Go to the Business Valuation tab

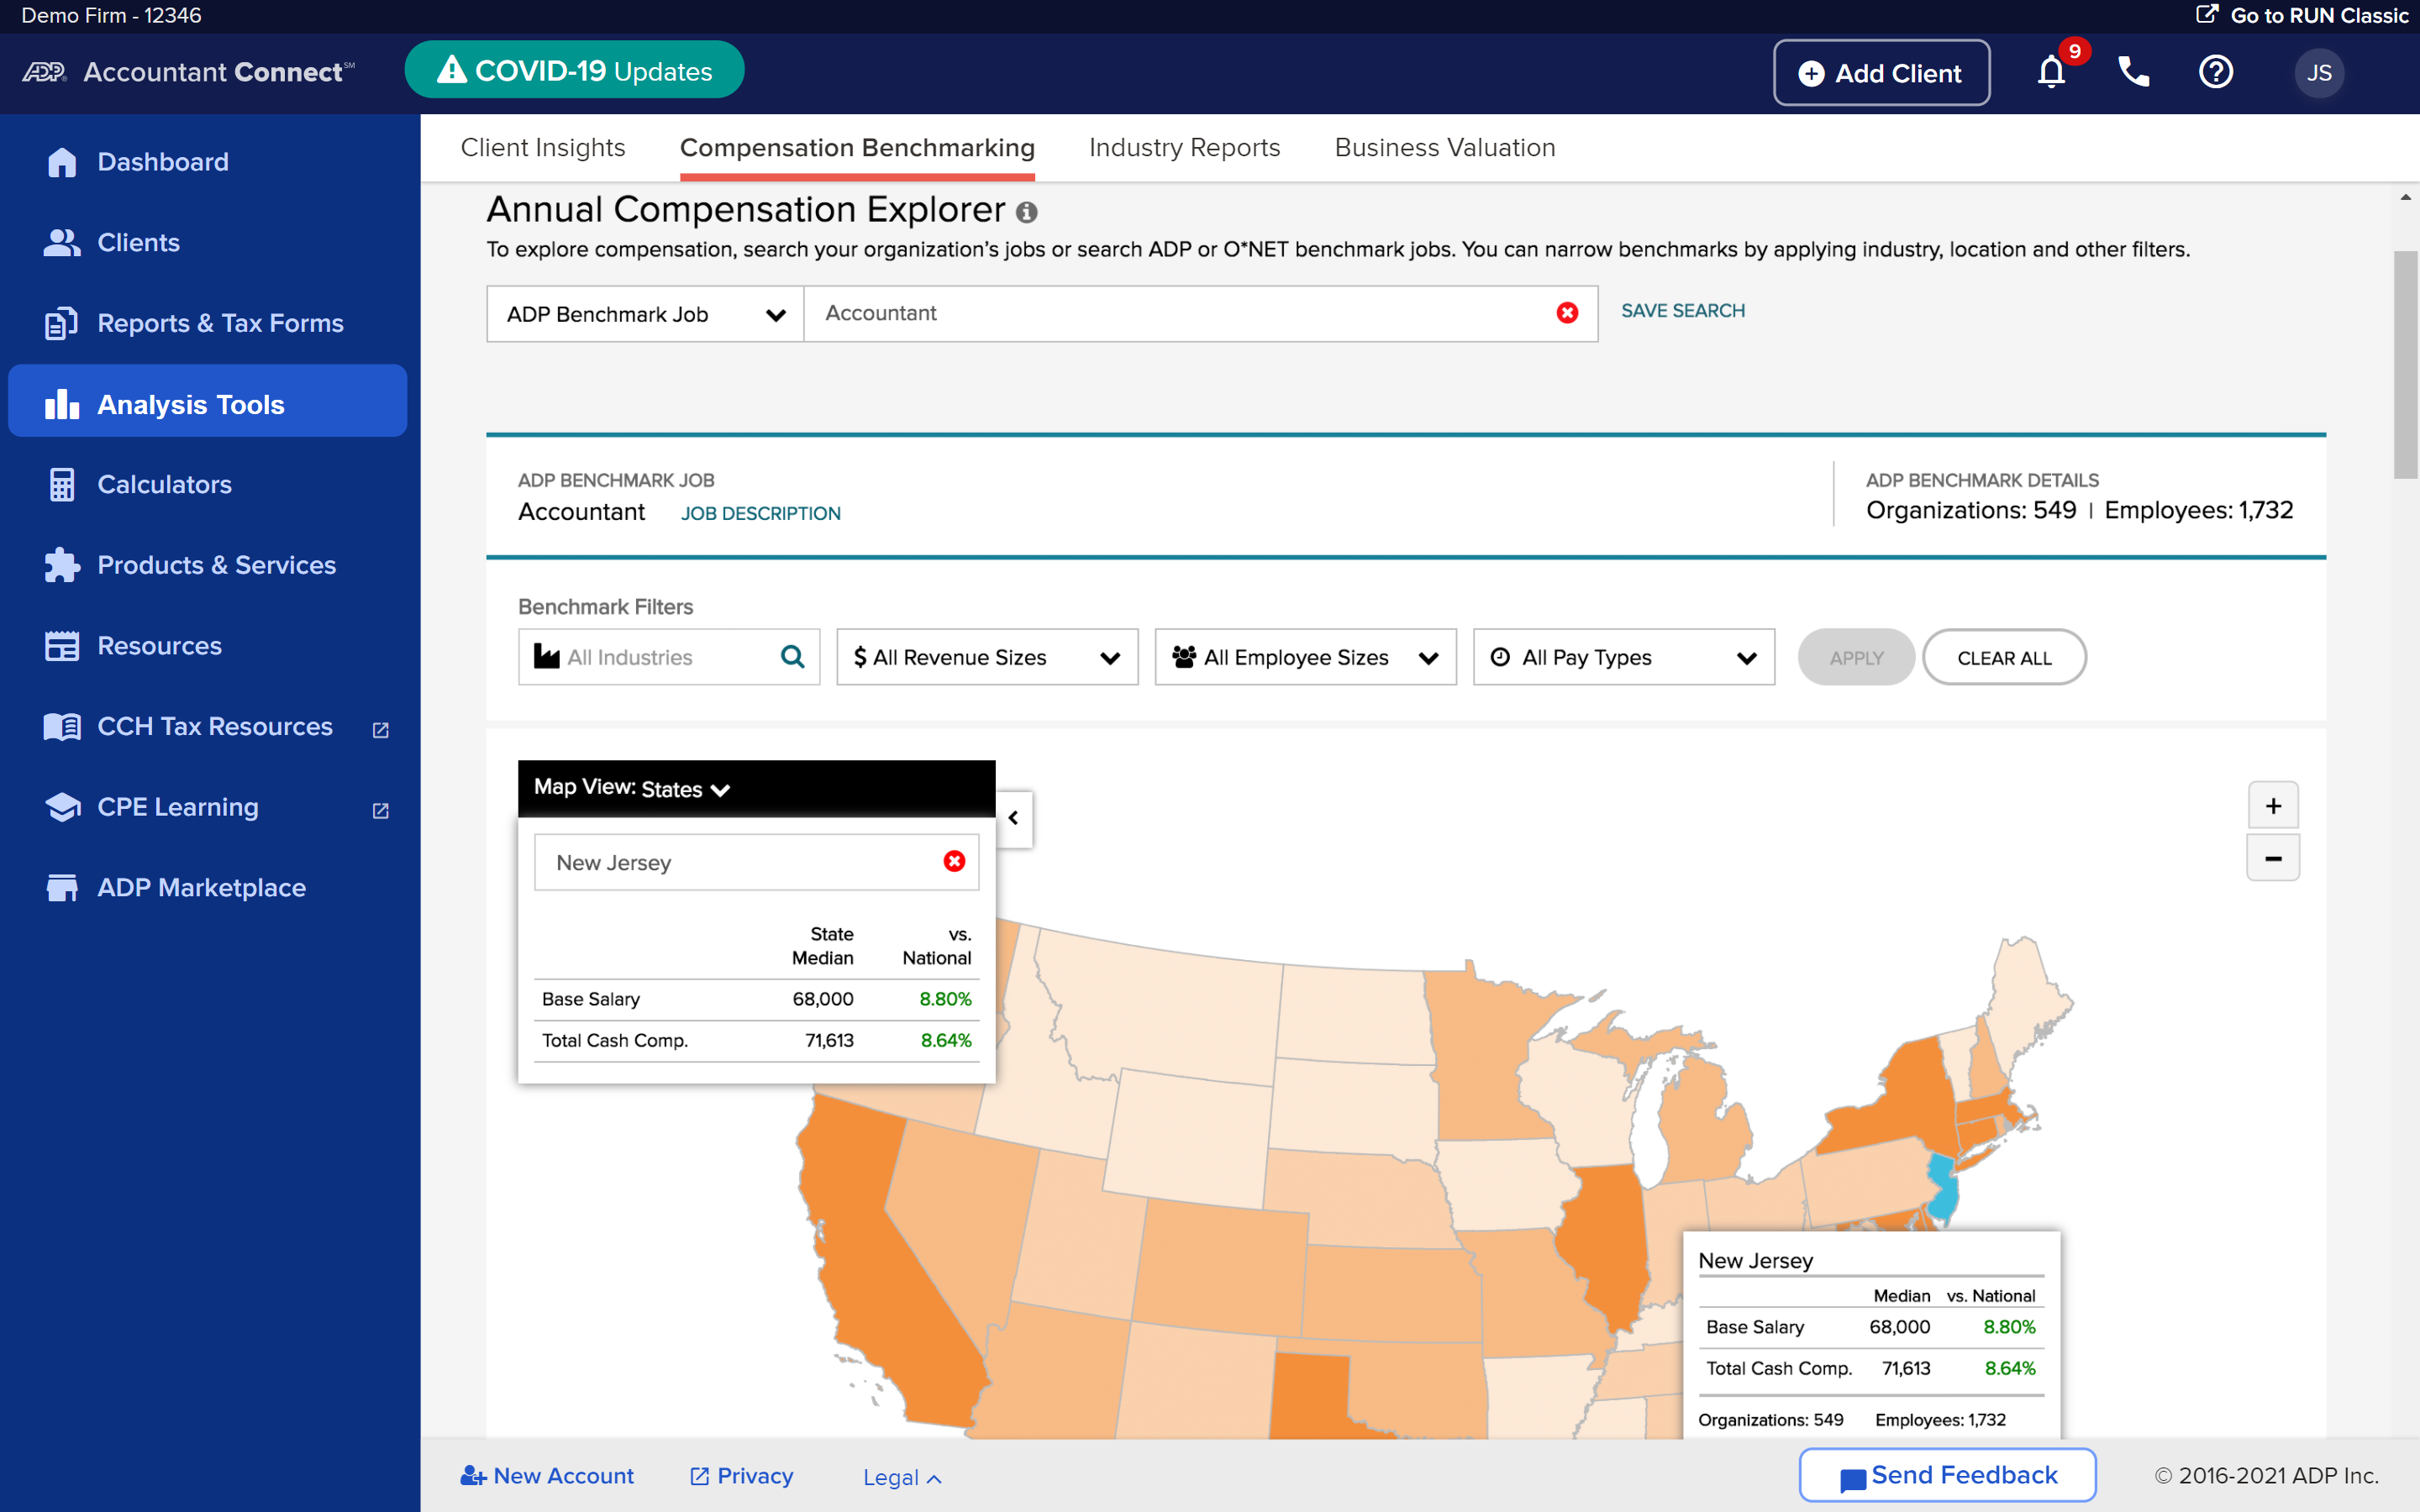(1445, 148)
